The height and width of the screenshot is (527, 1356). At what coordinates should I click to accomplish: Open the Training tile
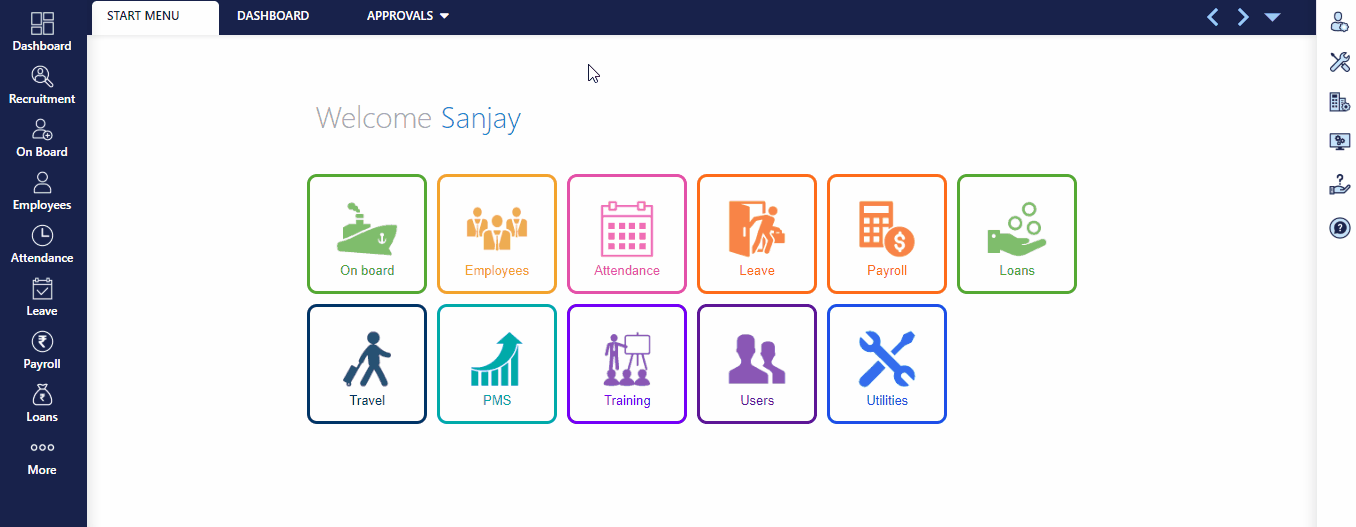(627, 364)
